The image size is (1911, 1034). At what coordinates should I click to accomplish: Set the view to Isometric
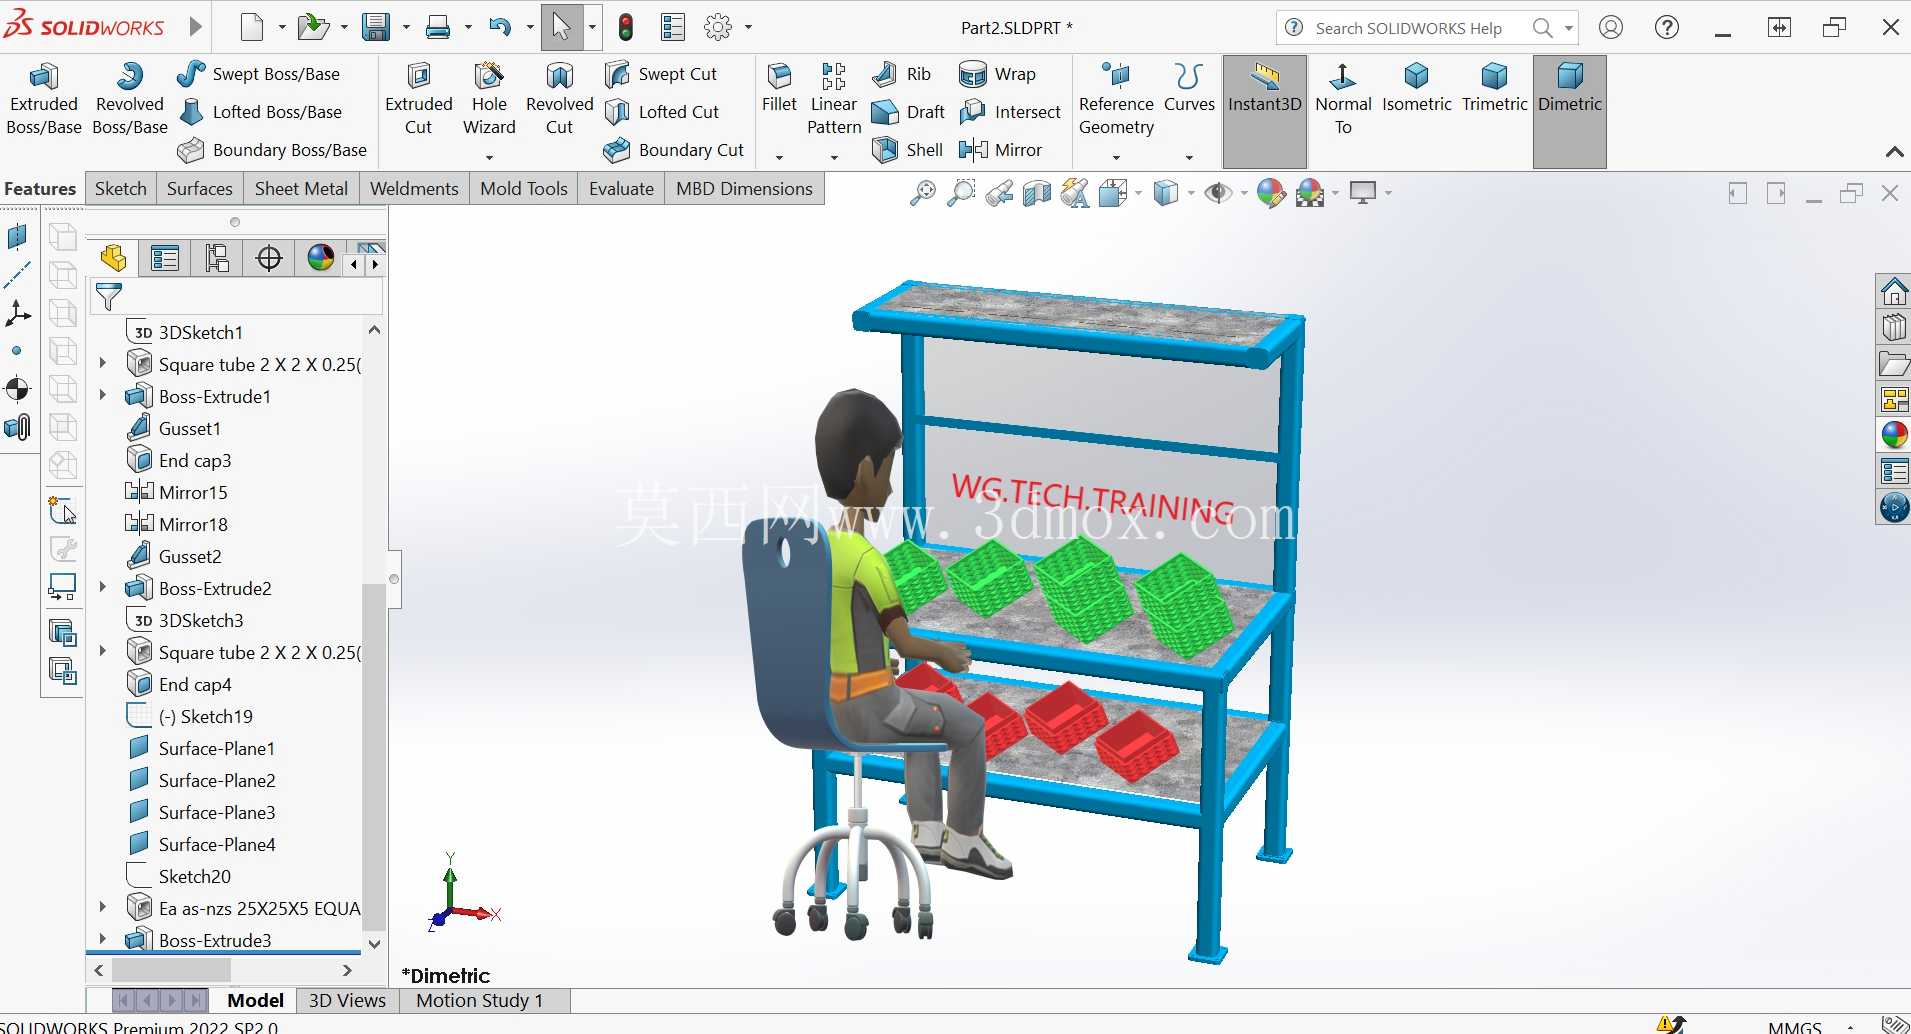1417,88
